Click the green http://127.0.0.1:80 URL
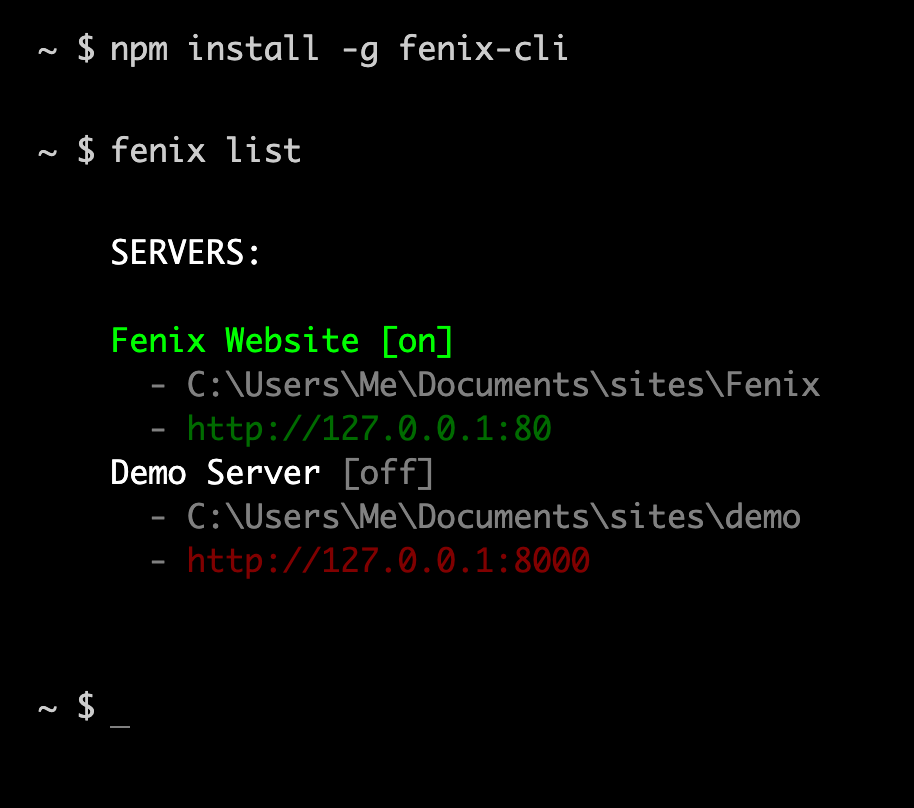 click(x=369, y=429)
